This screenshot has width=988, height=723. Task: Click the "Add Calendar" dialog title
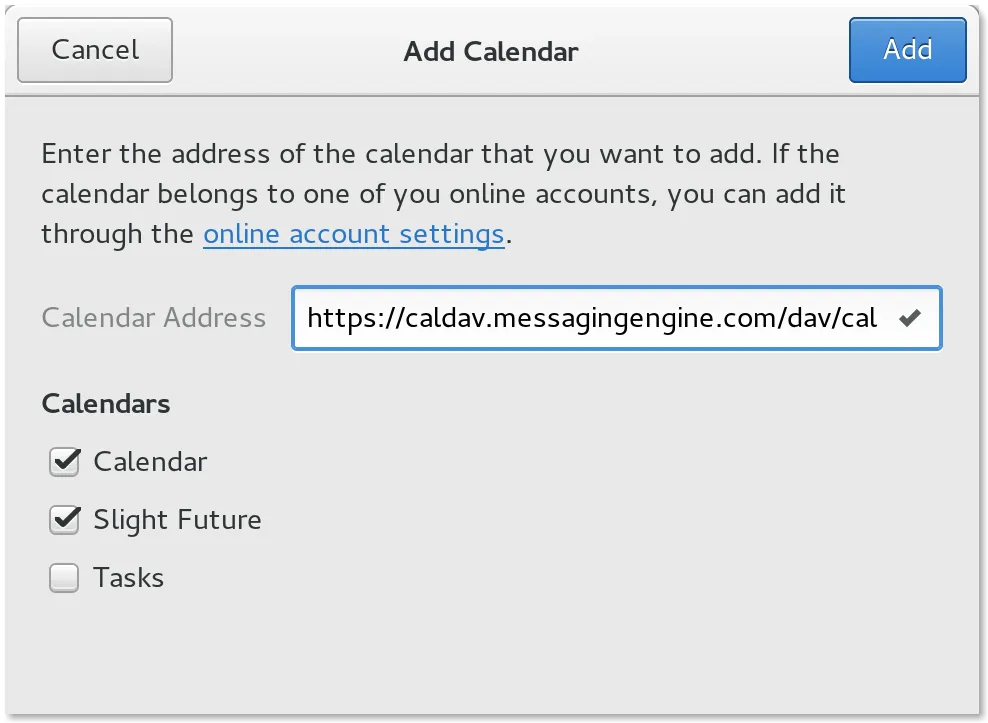[x=491, y=52]
